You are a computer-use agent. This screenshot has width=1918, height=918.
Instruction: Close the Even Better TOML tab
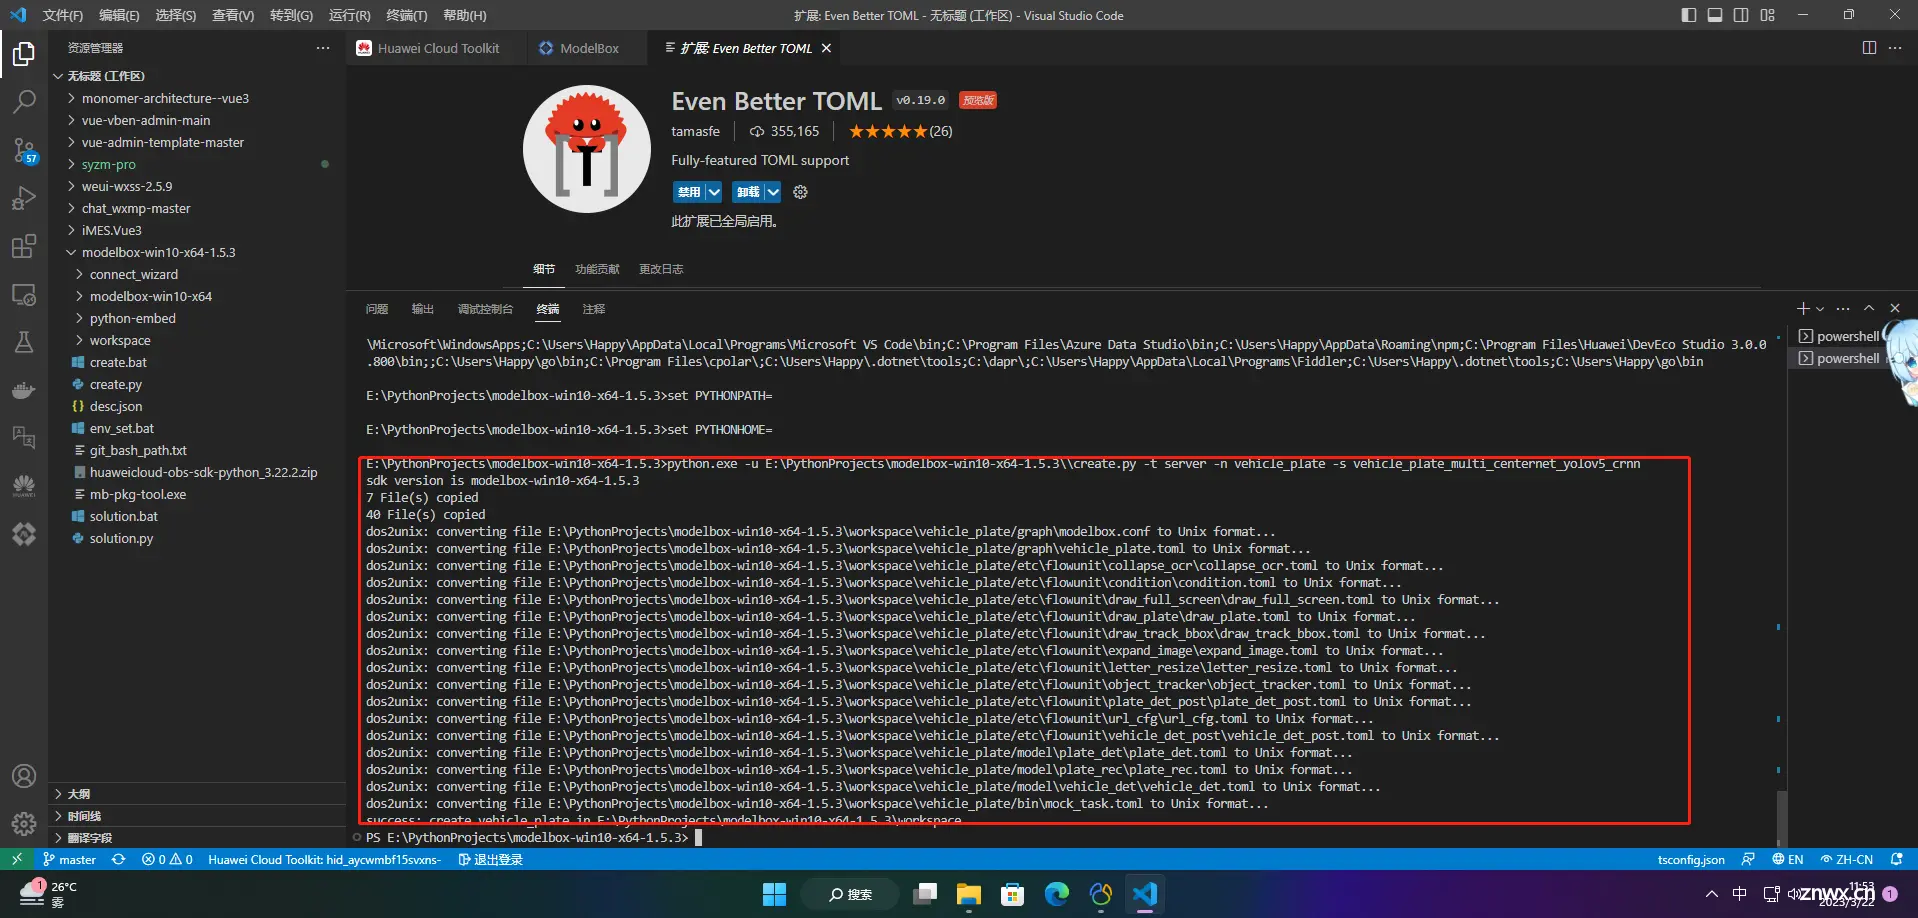pyautogui.click(x=826, y=48)
